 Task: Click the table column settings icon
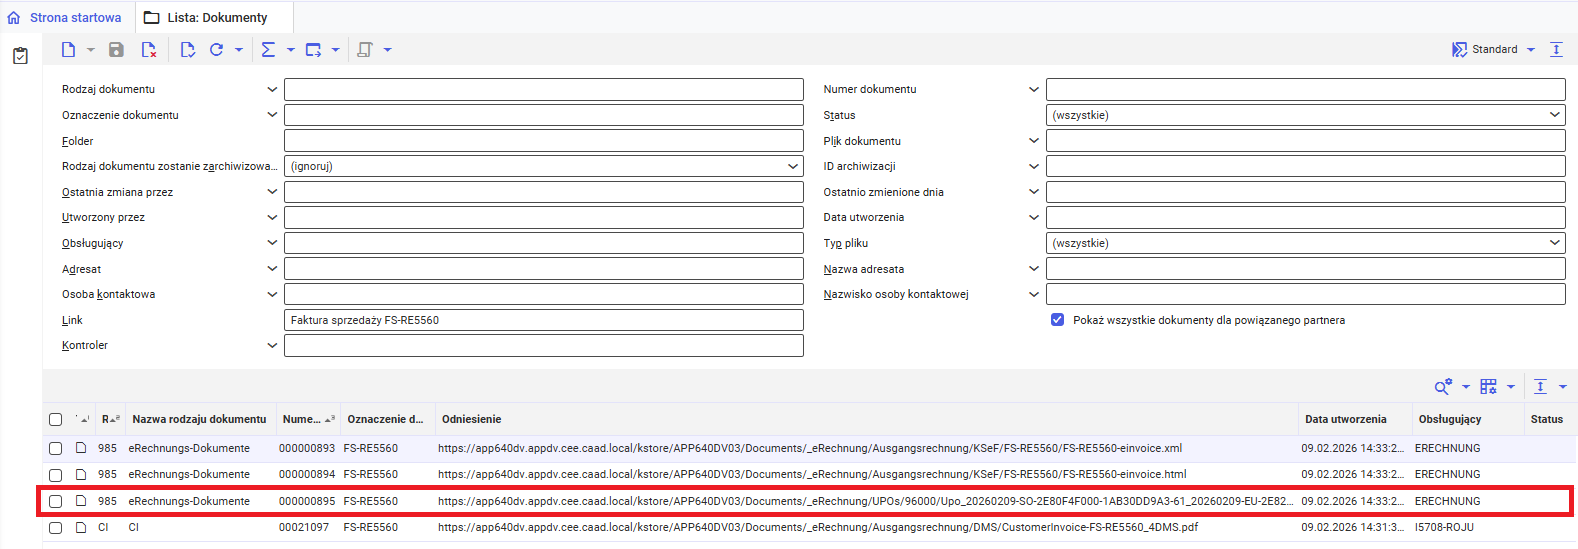click(1488, 387)
